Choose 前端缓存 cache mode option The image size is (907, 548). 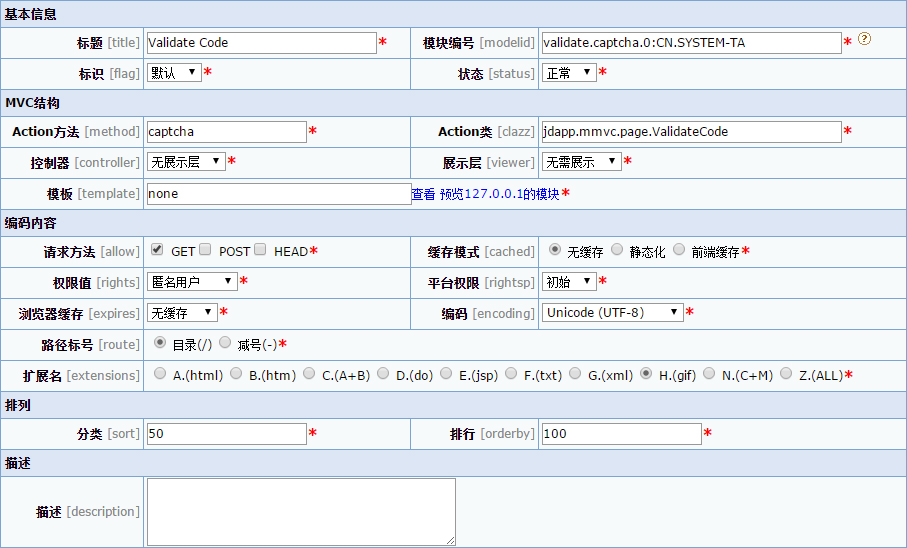(x=679, y=250)
